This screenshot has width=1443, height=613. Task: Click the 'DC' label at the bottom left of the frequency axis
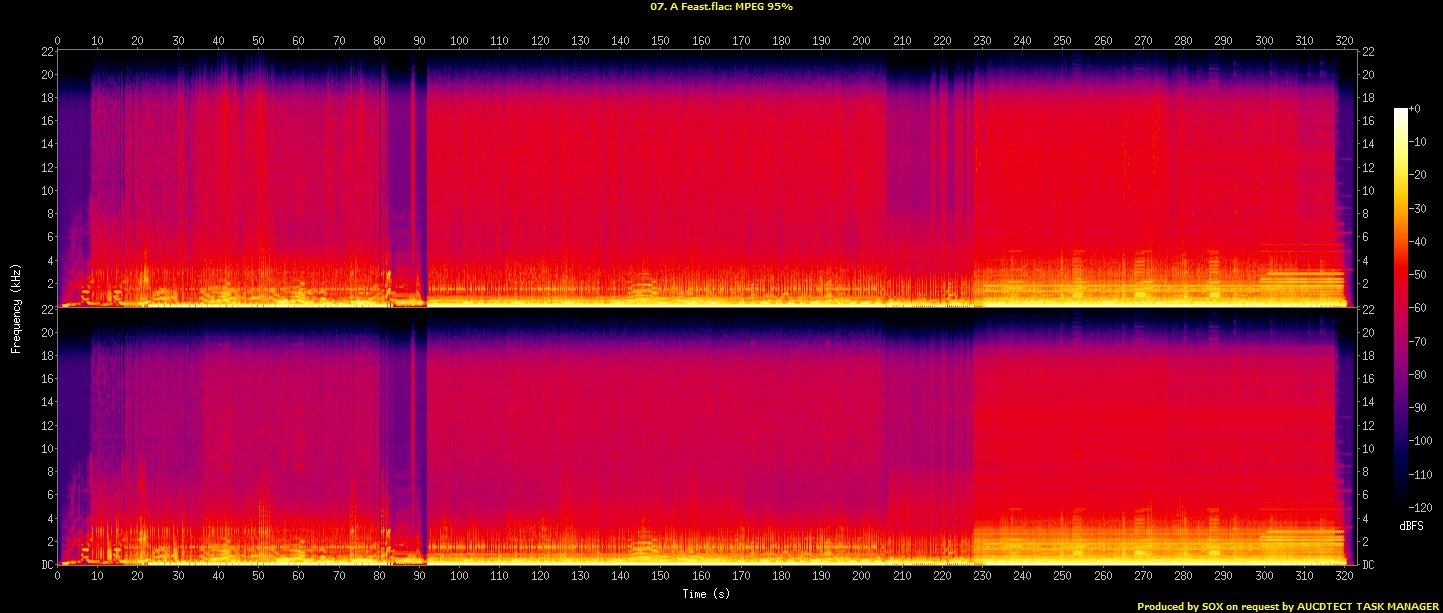47,564
